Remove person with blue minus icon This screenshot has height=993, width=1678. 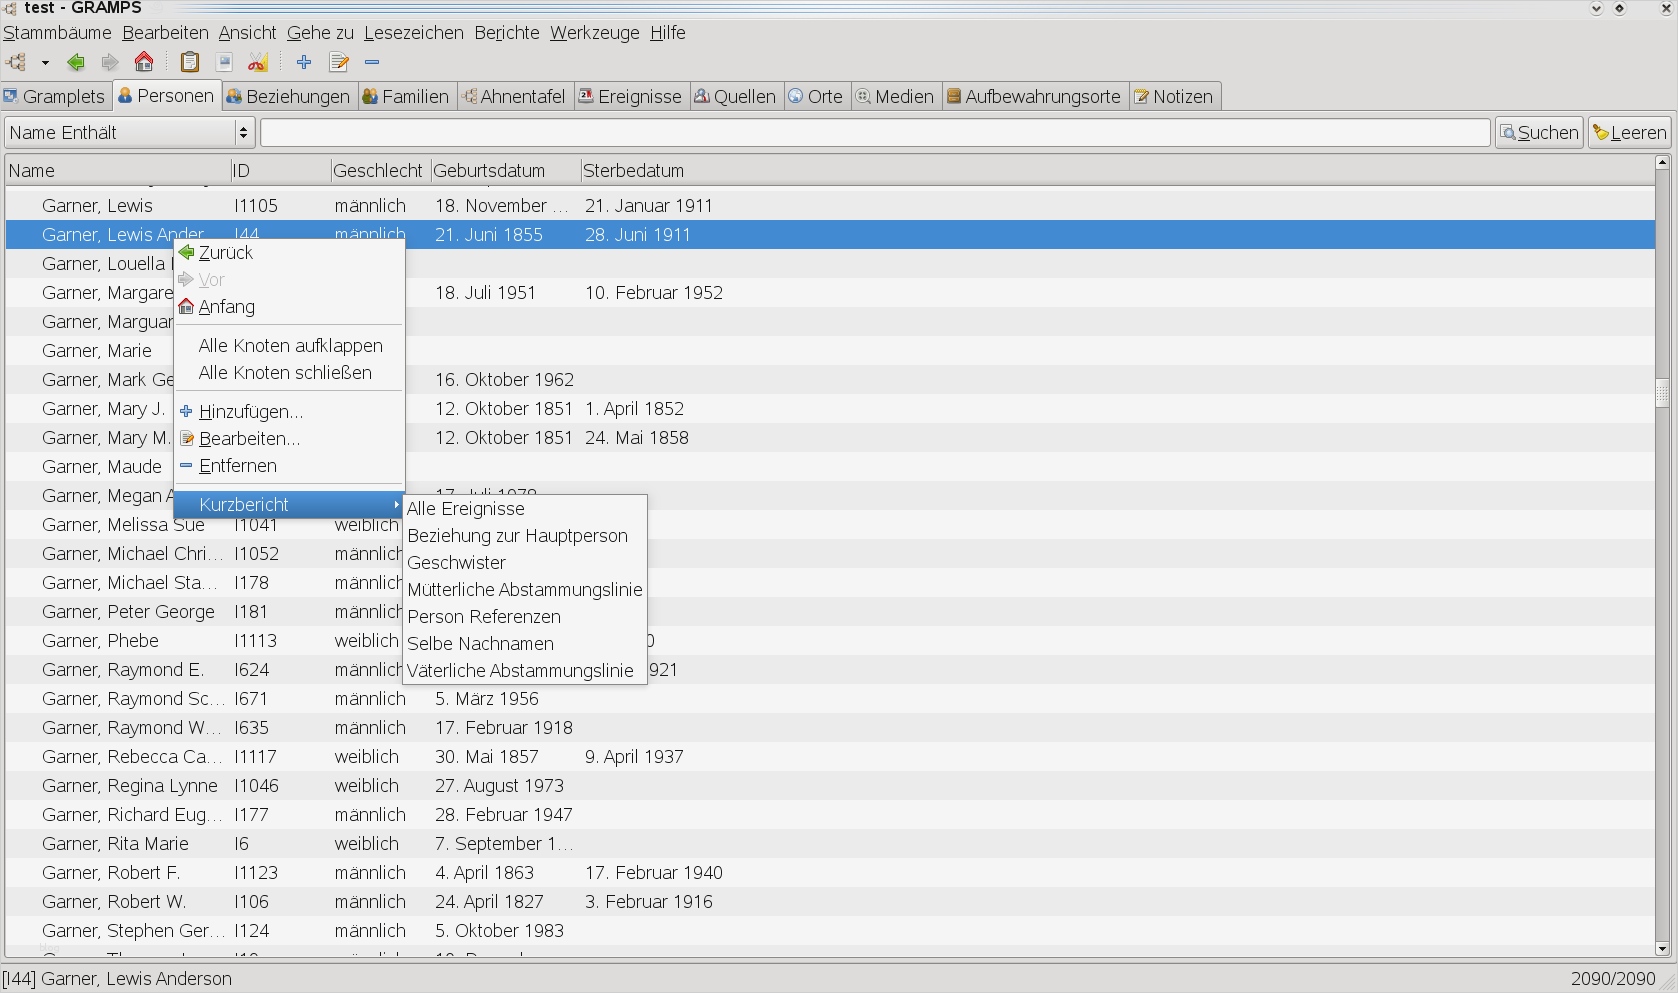[372, 62]
